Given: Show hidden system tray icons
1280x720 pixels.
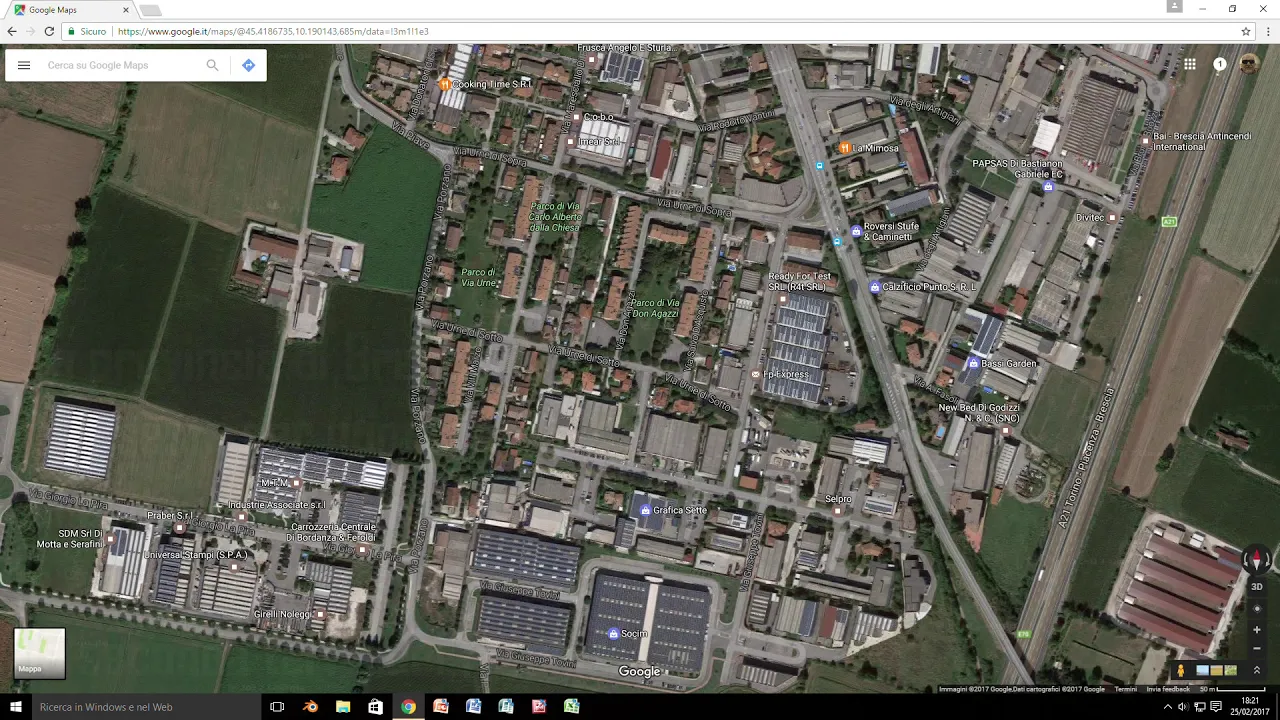Looking at the screenshot, I should tap(1166, 707).
